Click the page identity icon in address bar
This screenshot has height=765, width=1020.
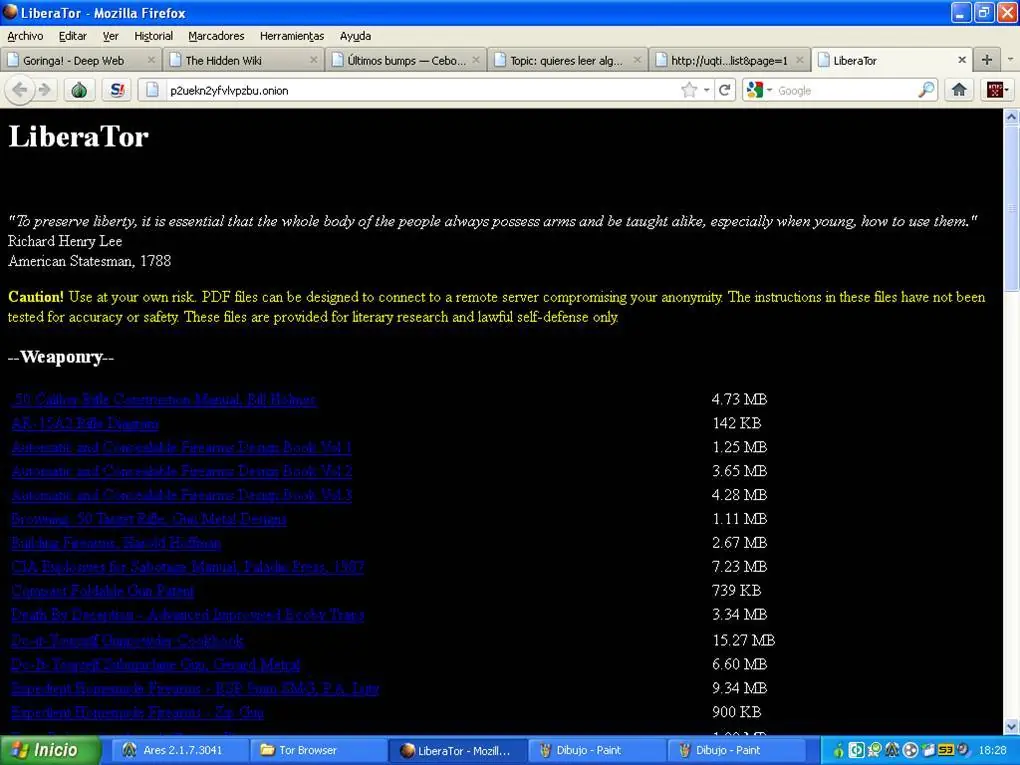152,90
